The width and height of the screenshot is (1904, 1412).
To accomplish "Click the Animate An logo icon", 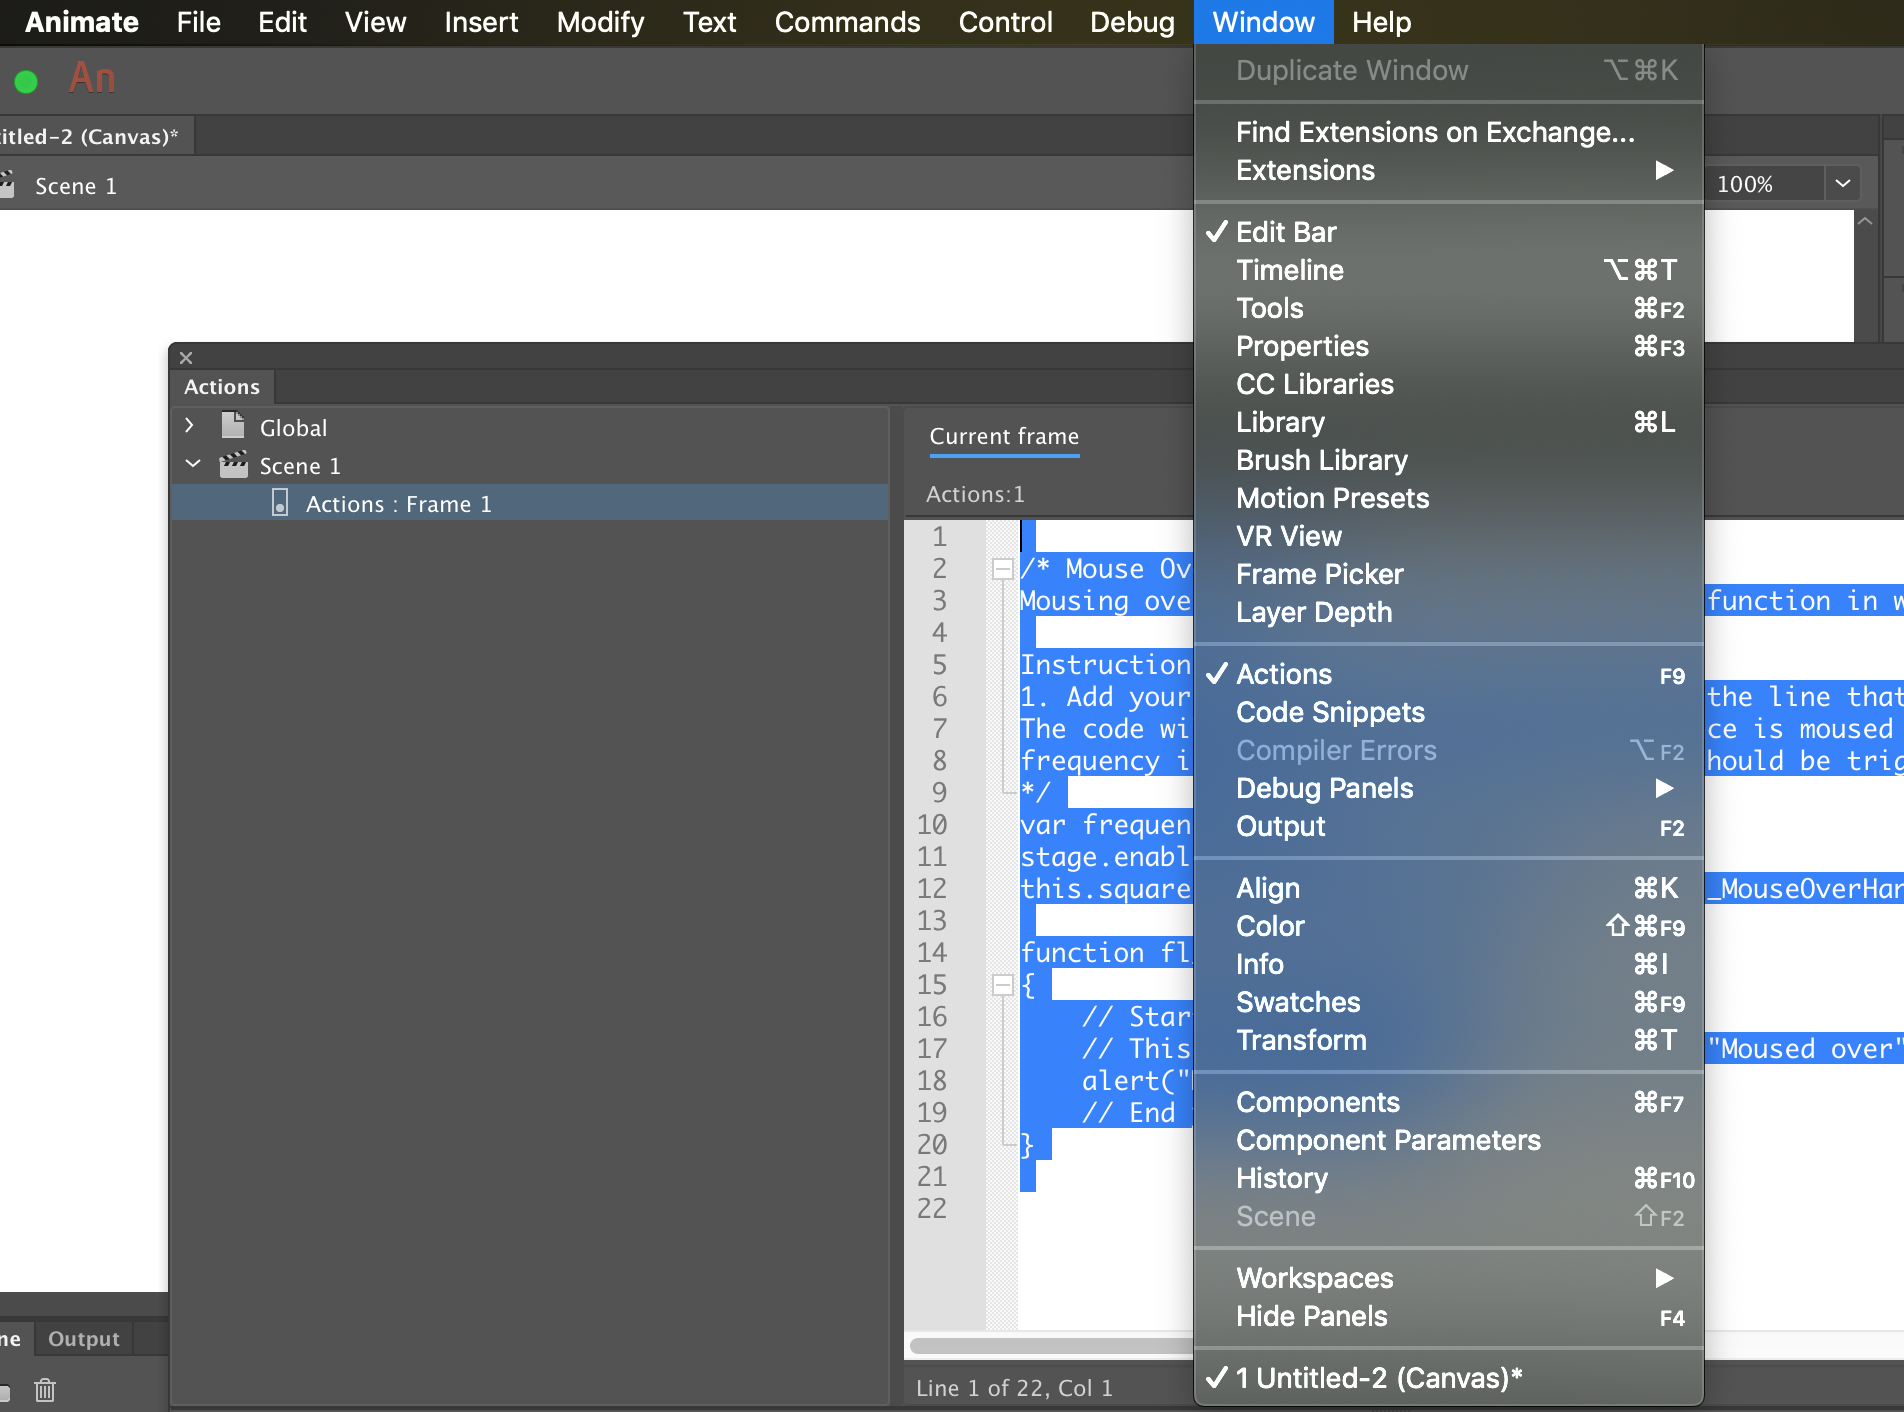I will point(92,78).
